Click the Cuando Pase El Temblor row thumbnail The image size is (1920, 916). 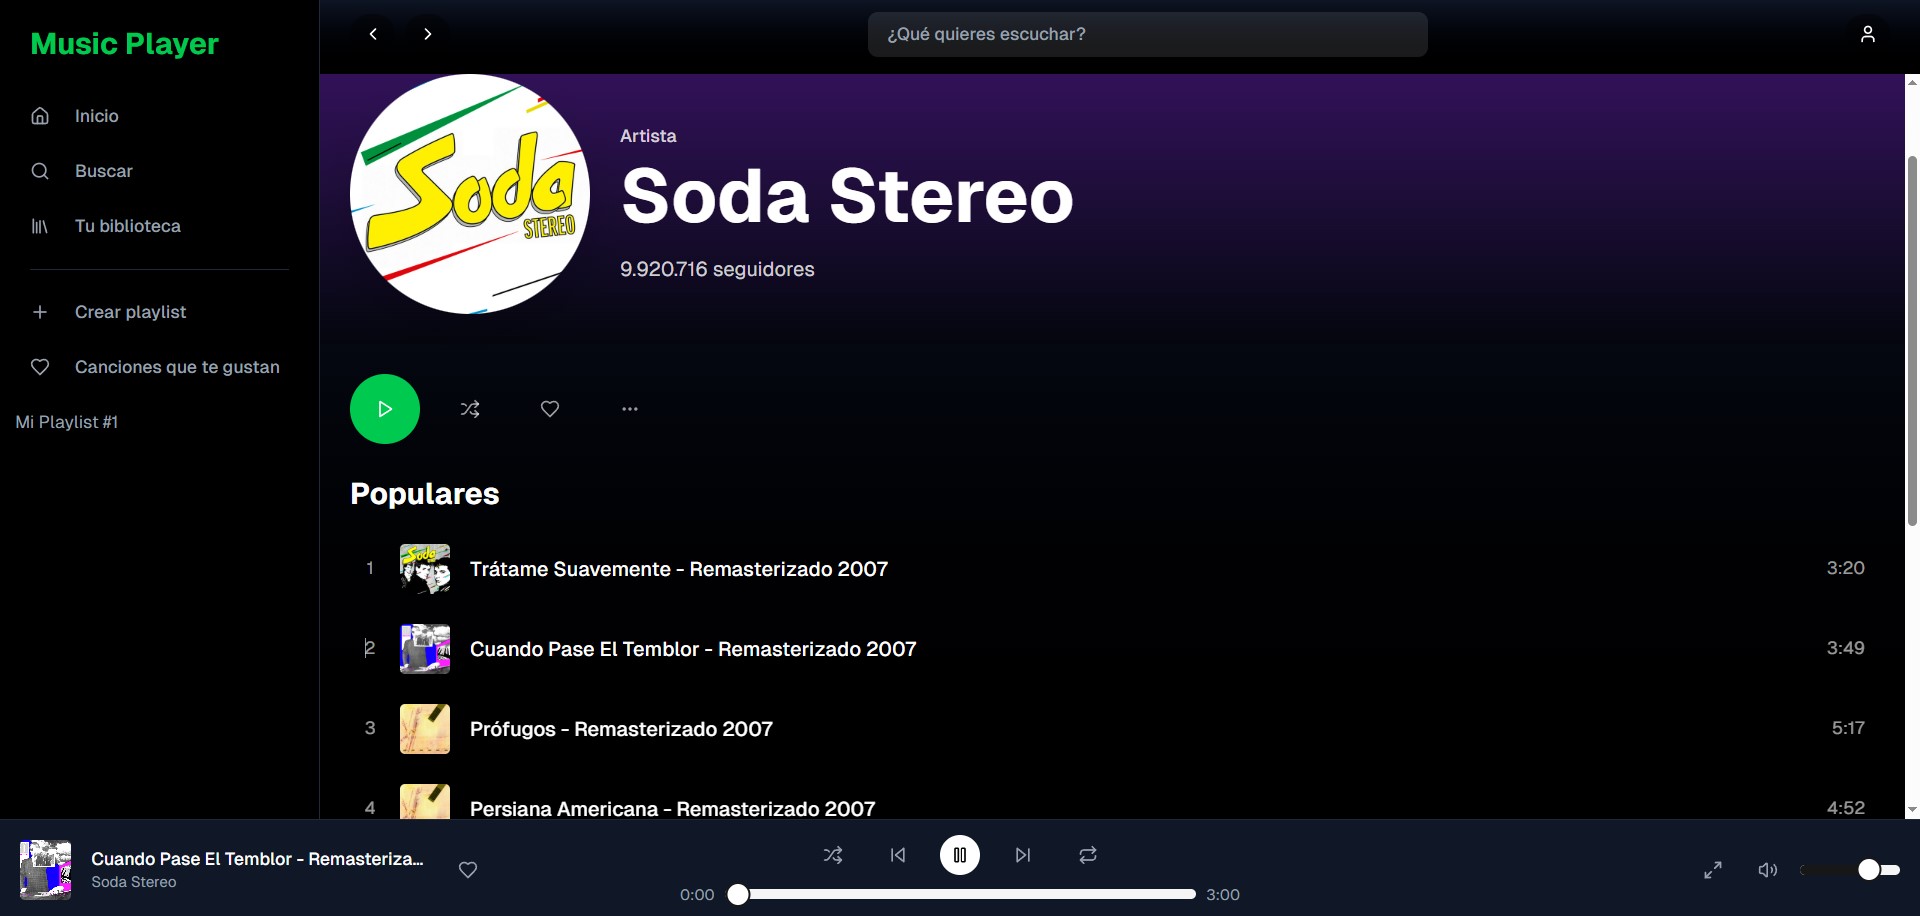pos(425,649)
